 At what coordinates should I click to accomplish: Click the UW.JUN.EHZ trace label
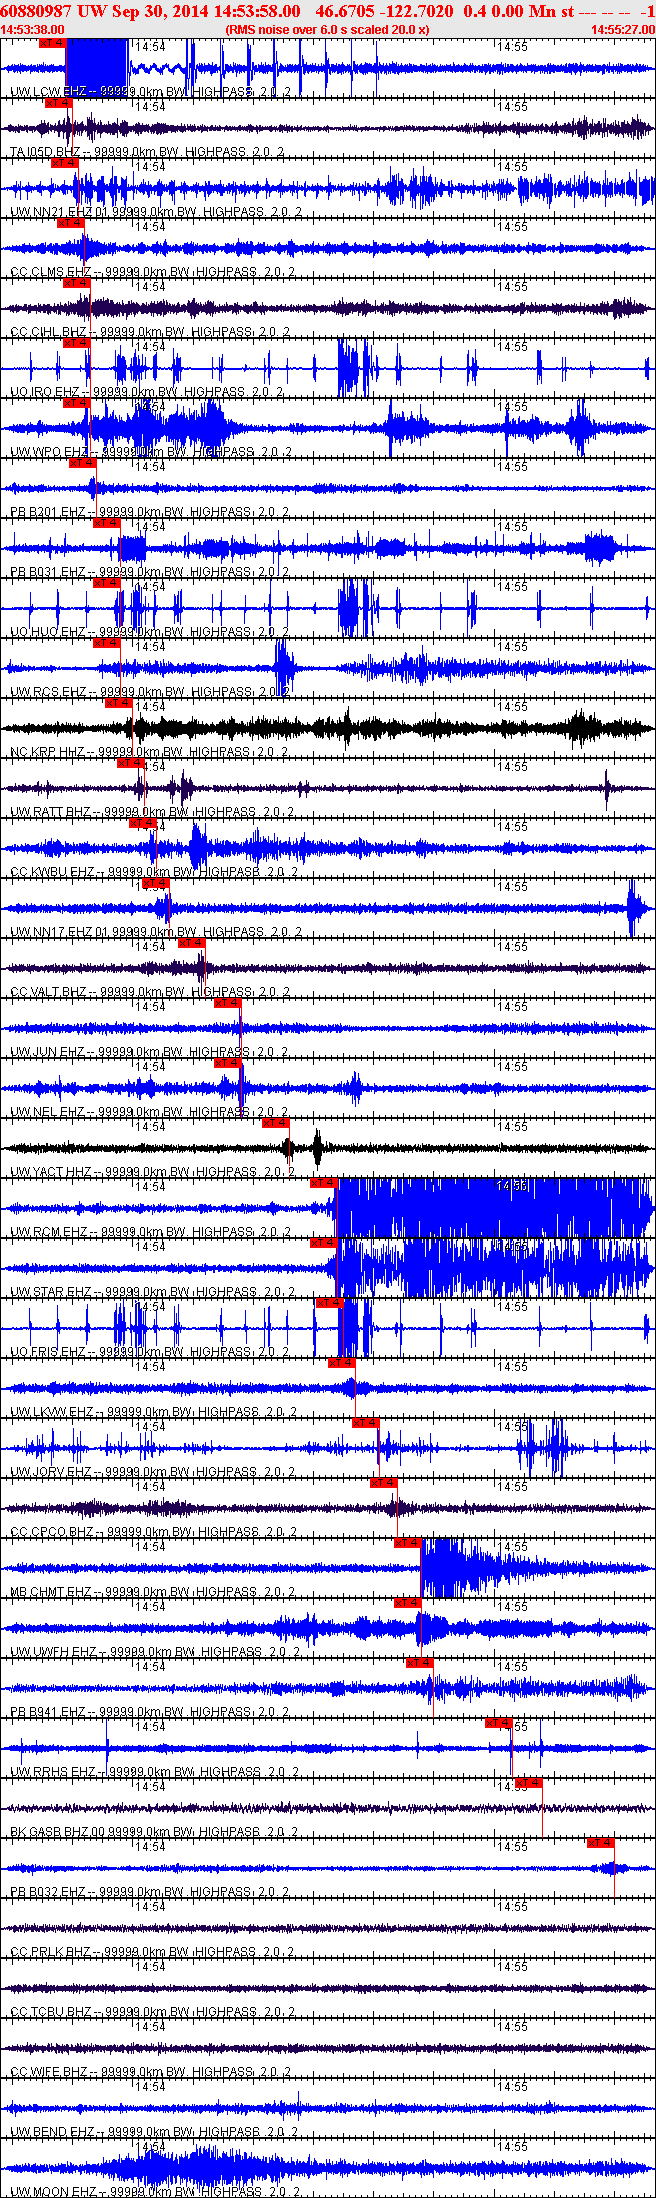(x=149, y=1052)
